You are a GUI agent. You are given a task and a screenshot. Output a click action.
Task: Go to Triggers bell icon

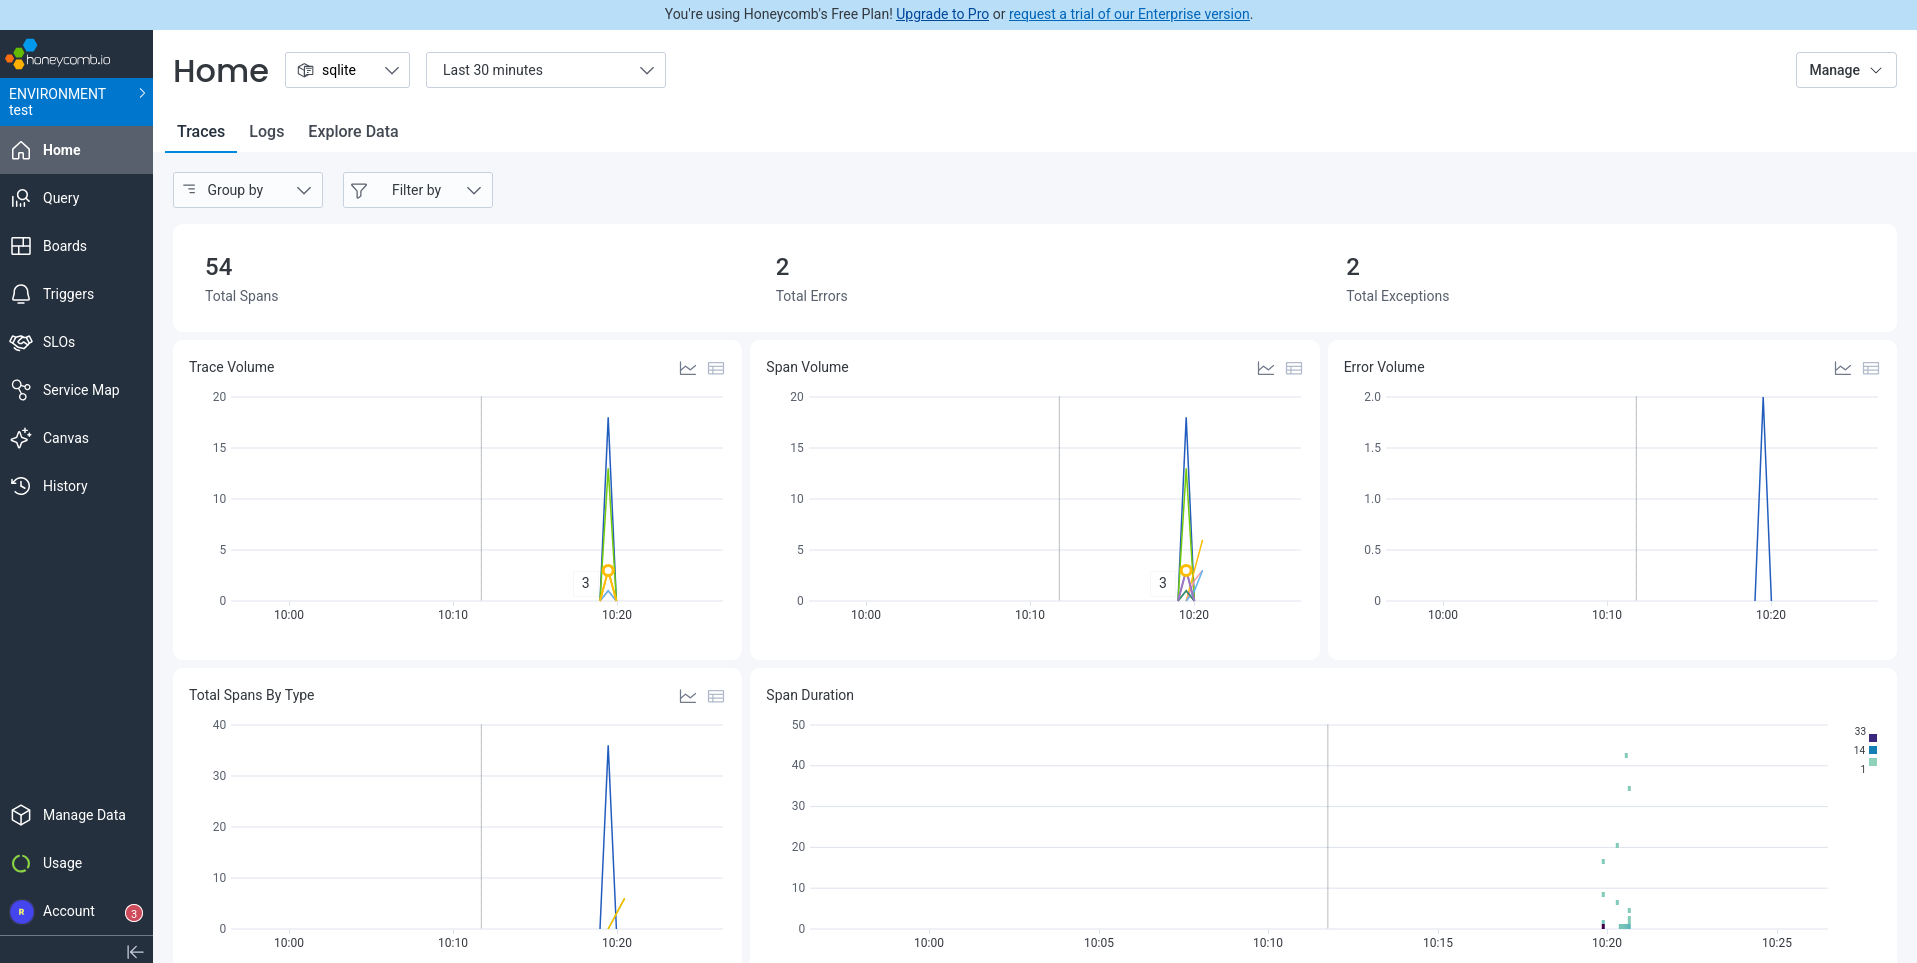click(x=21, y=294)
